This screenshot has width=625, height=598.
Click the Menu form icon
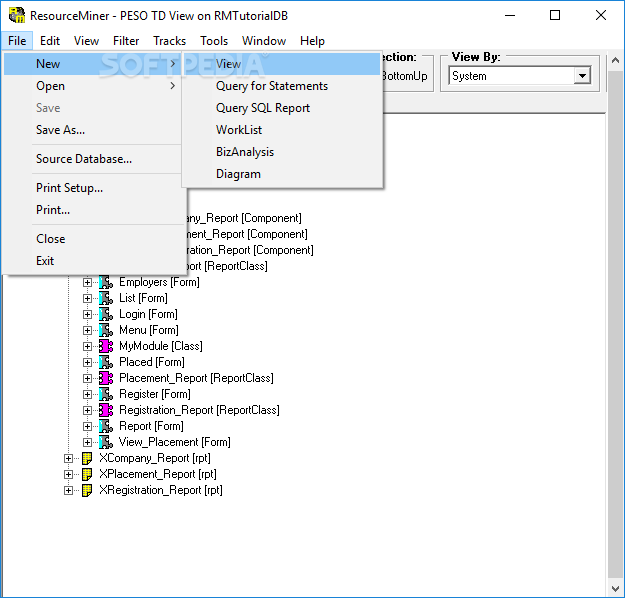tap(106, 330)
